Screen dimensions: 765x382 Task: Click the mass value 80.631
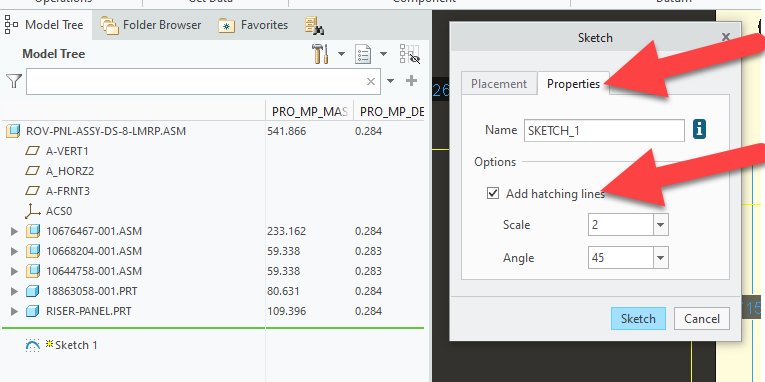pos(283,291)
